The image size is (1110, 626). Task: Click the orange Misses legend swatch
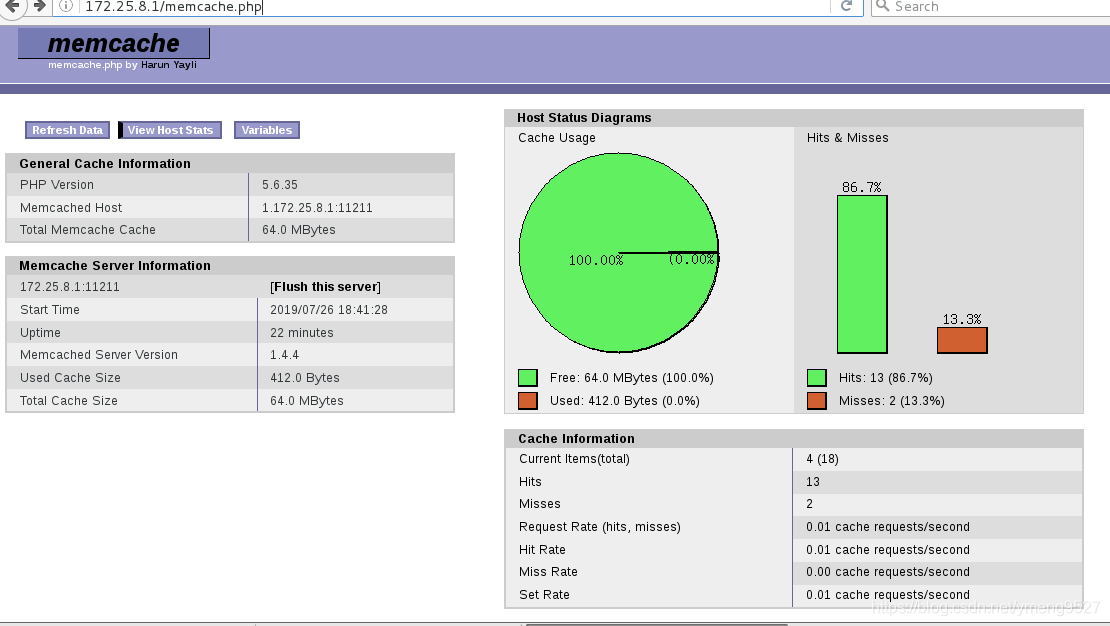pos(816,401)
